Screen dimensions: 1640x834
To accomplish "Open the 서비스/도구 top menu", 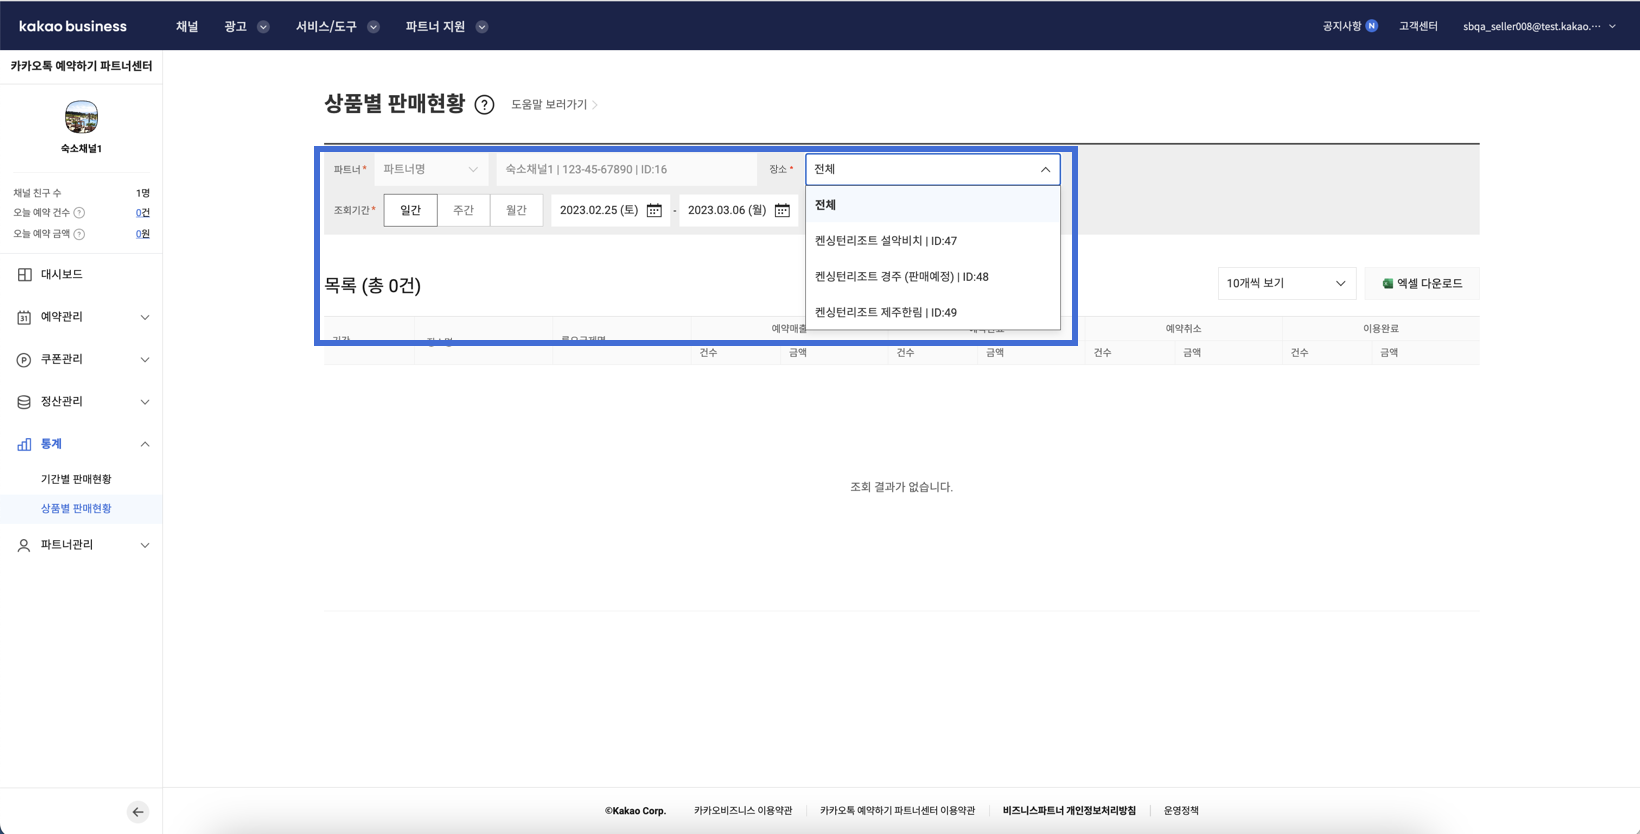I will pos(336,27).
